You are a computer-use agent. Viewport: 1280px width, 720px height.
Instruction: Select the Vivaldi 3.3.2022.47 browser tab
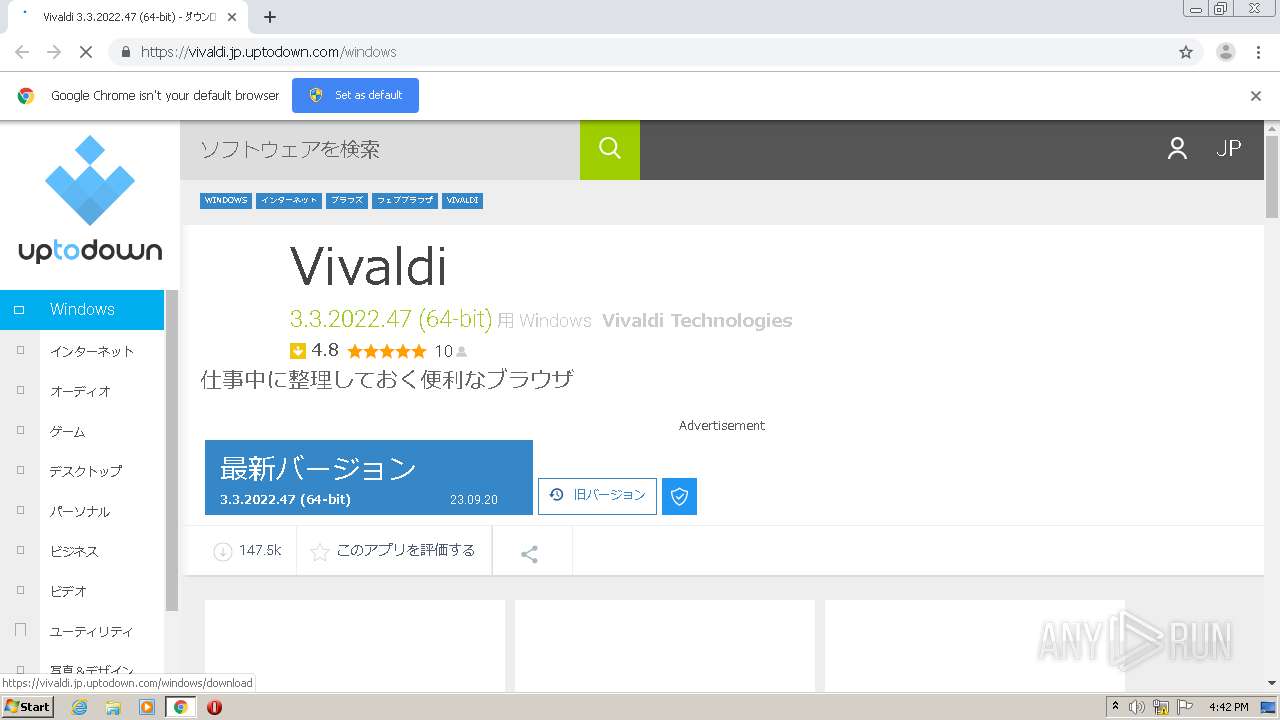point(130,17)
